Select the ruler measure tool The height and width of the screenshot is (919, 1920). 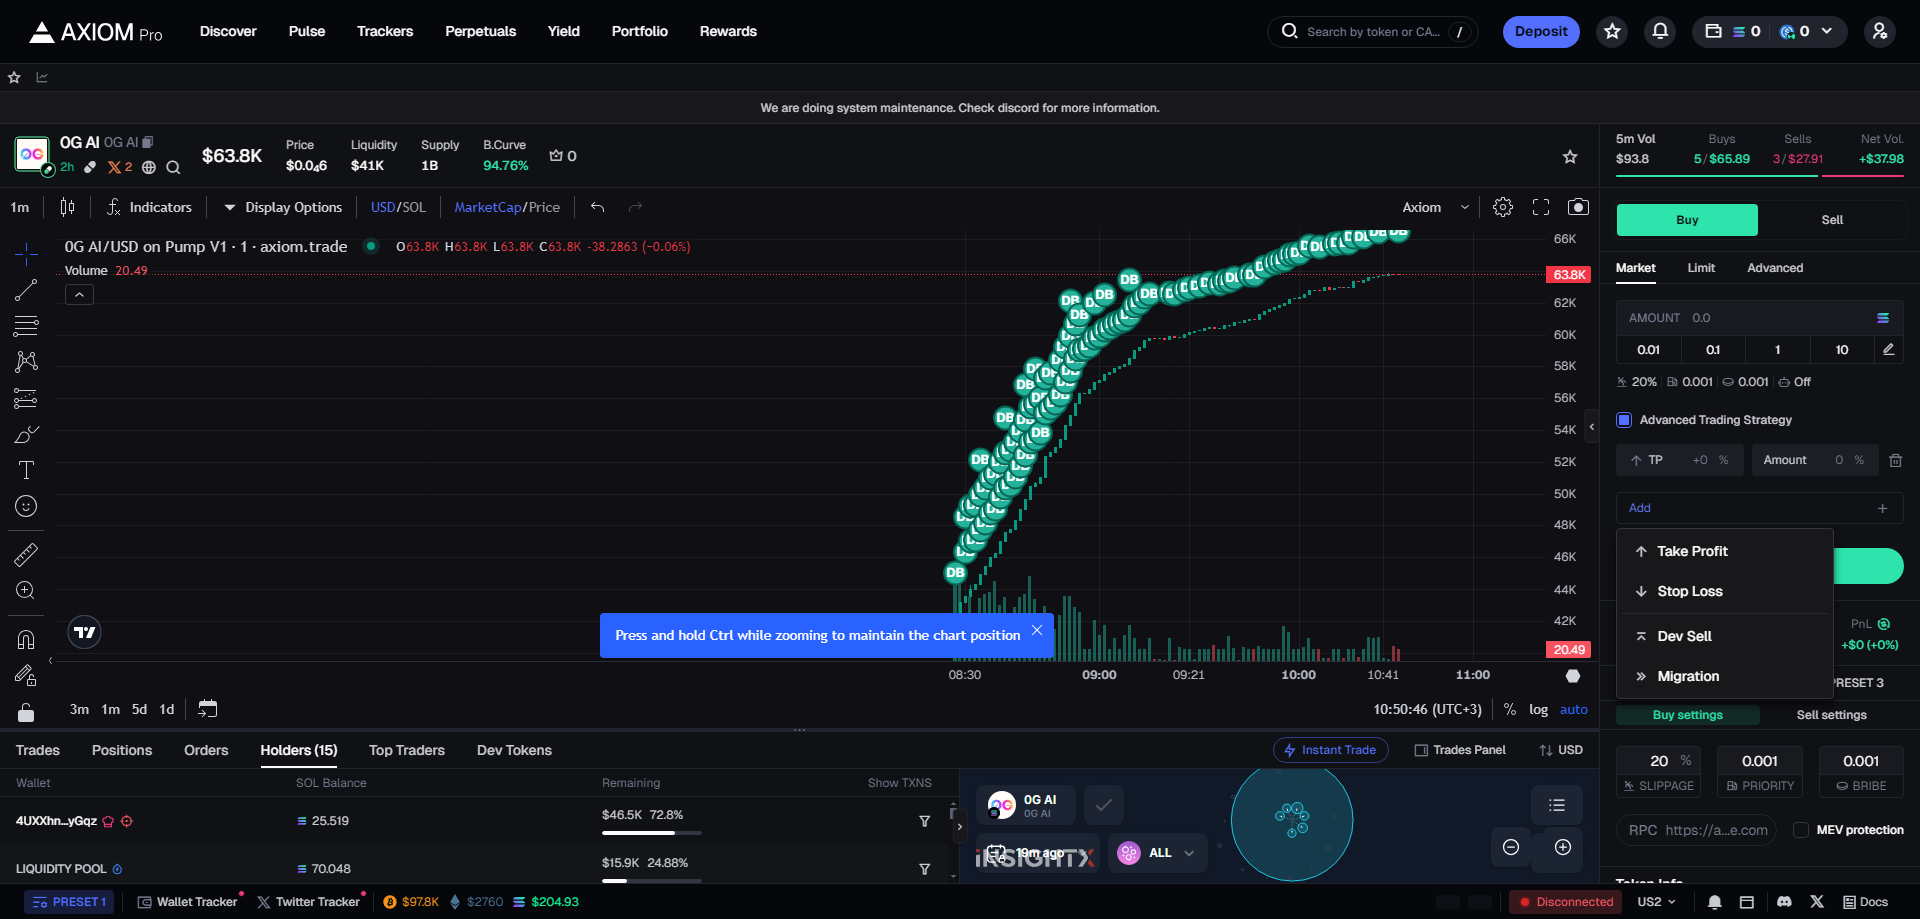(26, 554)
